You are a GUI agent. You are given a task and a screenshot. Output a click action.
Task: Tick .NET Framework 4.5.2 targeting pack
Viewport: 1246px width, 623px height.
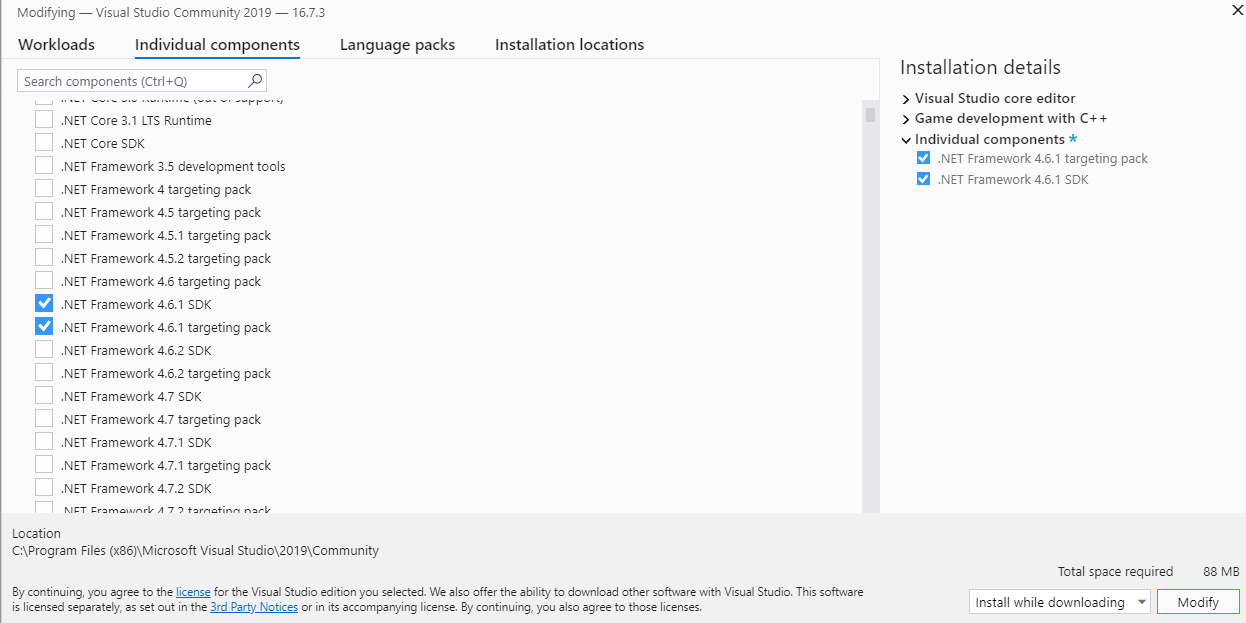pos(44,258)
